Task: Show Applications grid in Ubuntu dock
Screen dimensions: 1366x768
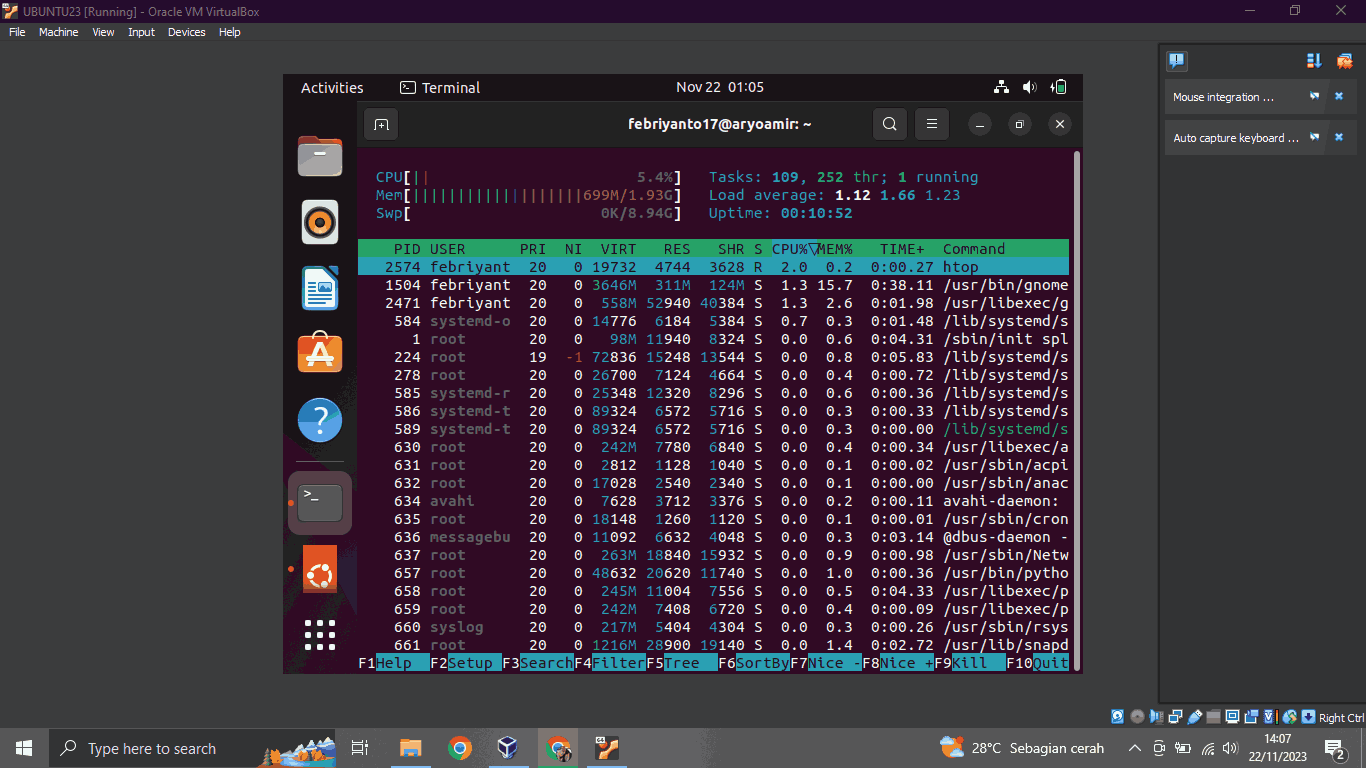Action: point(320,635)
